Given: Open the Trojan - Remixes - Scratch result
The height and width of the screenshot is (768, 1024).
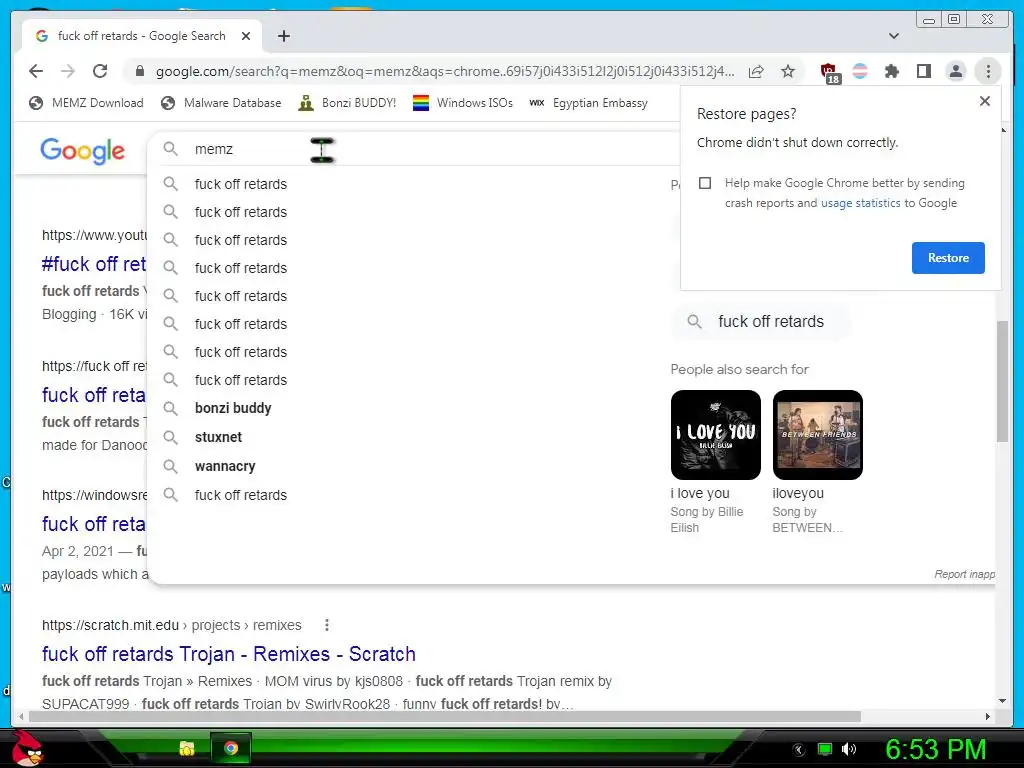Looking at the screenshot, I should coord(229,654).
